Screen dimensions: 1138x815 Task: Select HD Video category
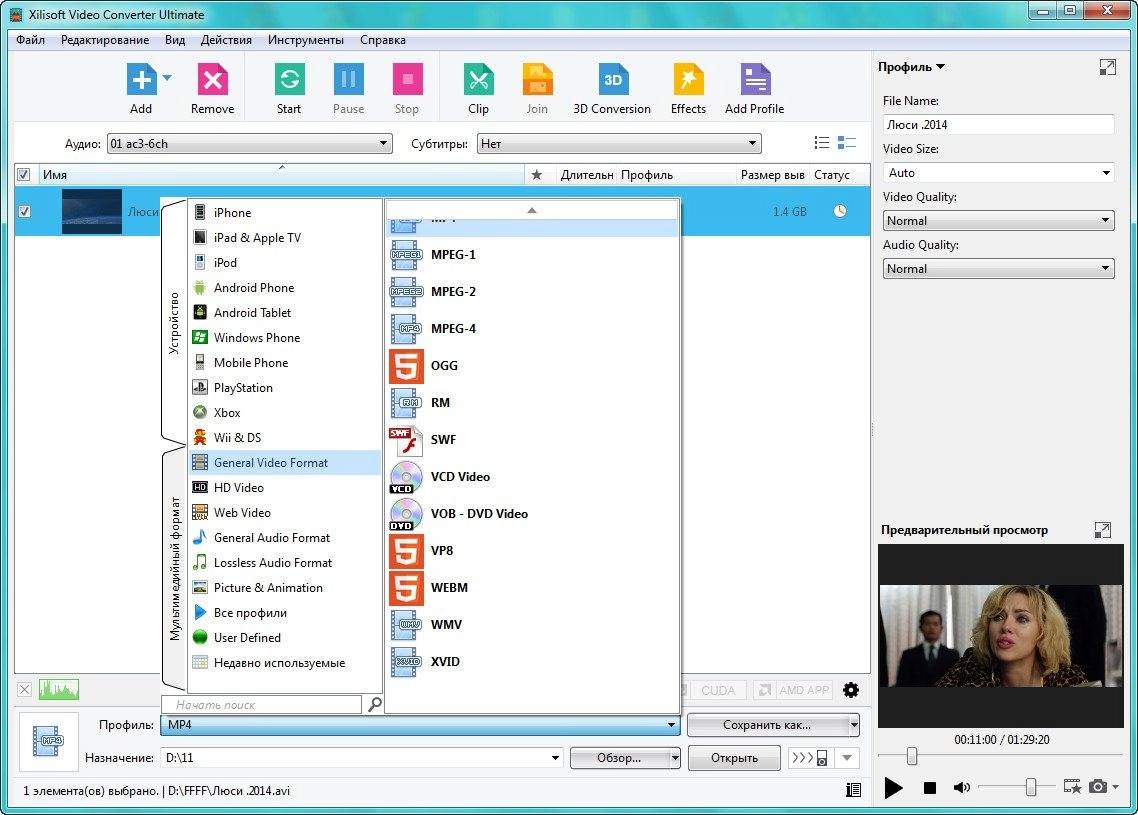[284, 488]
